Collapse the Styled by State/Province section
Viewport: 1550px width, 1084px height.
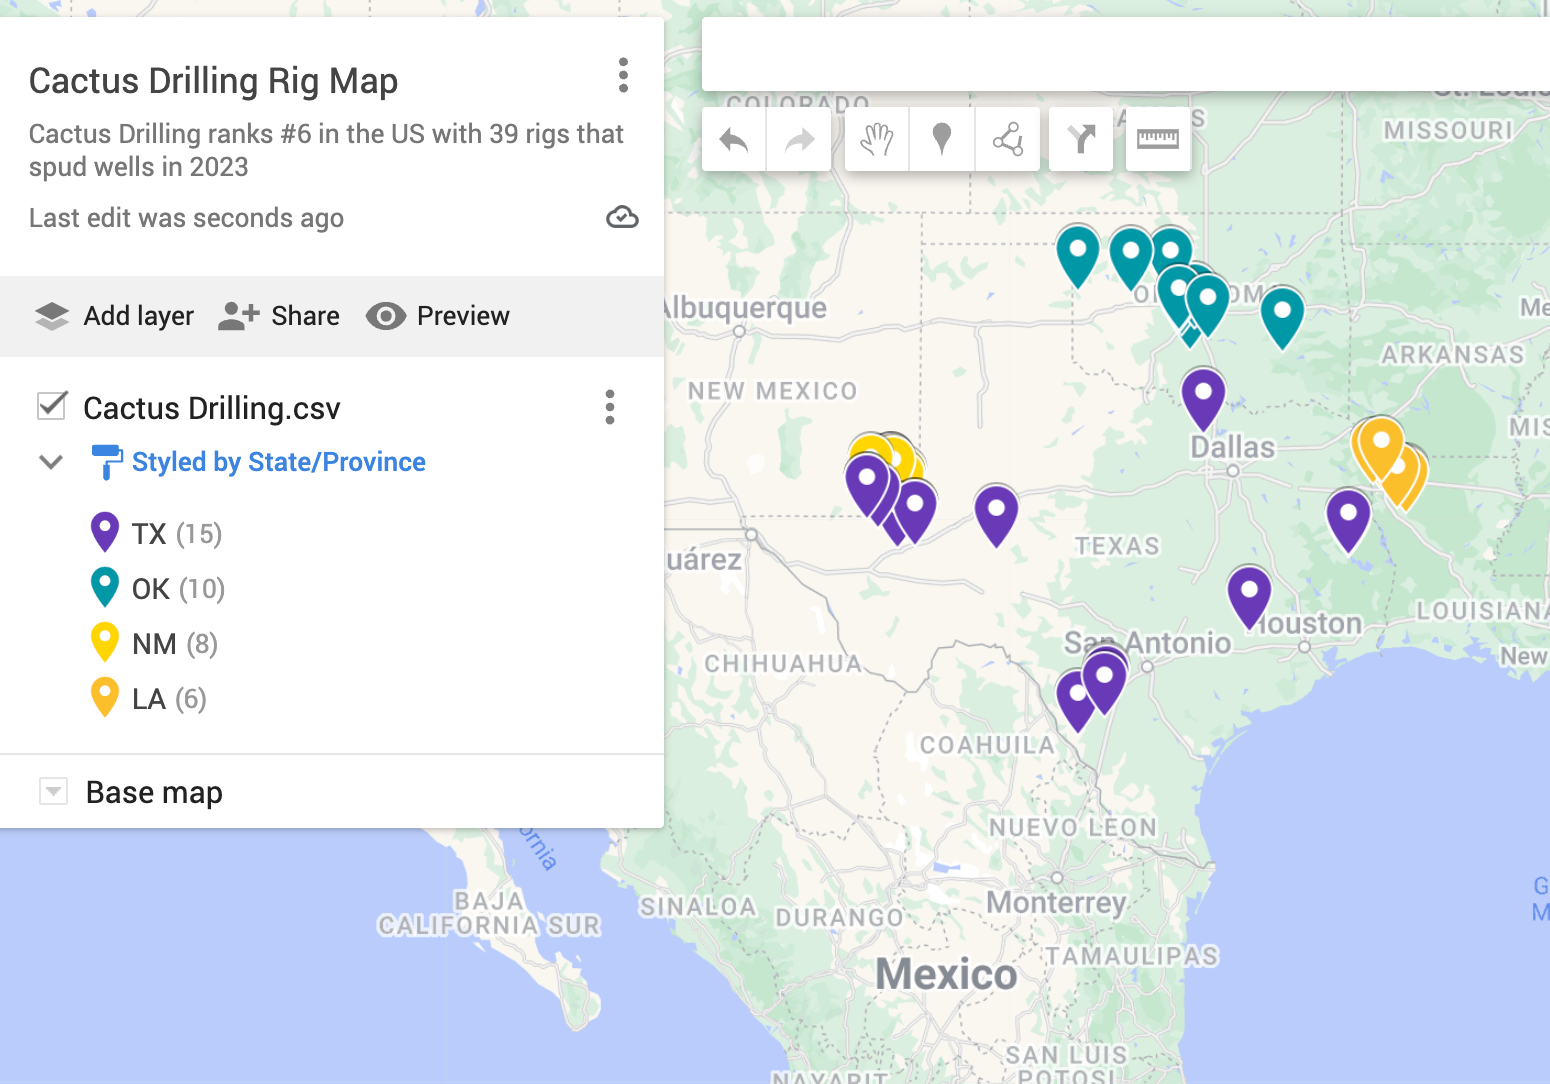click(x=50, y=461)
